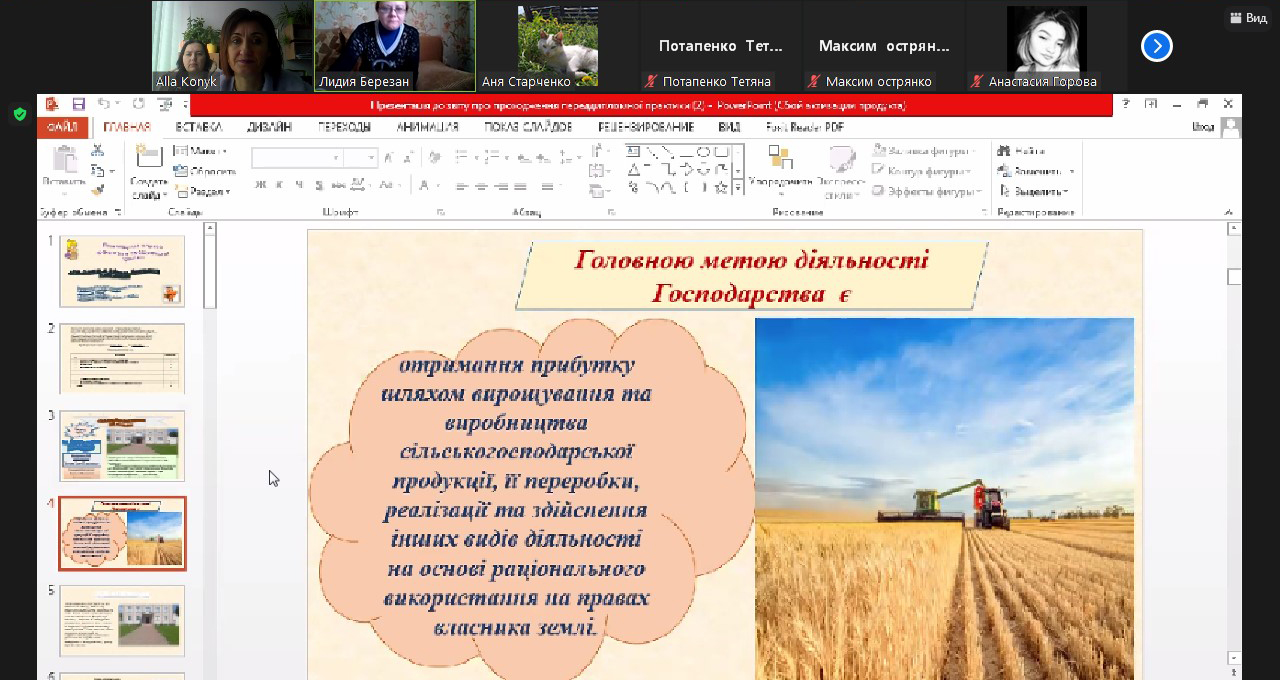Open PowerPoint help question mark

[1126, 104]
